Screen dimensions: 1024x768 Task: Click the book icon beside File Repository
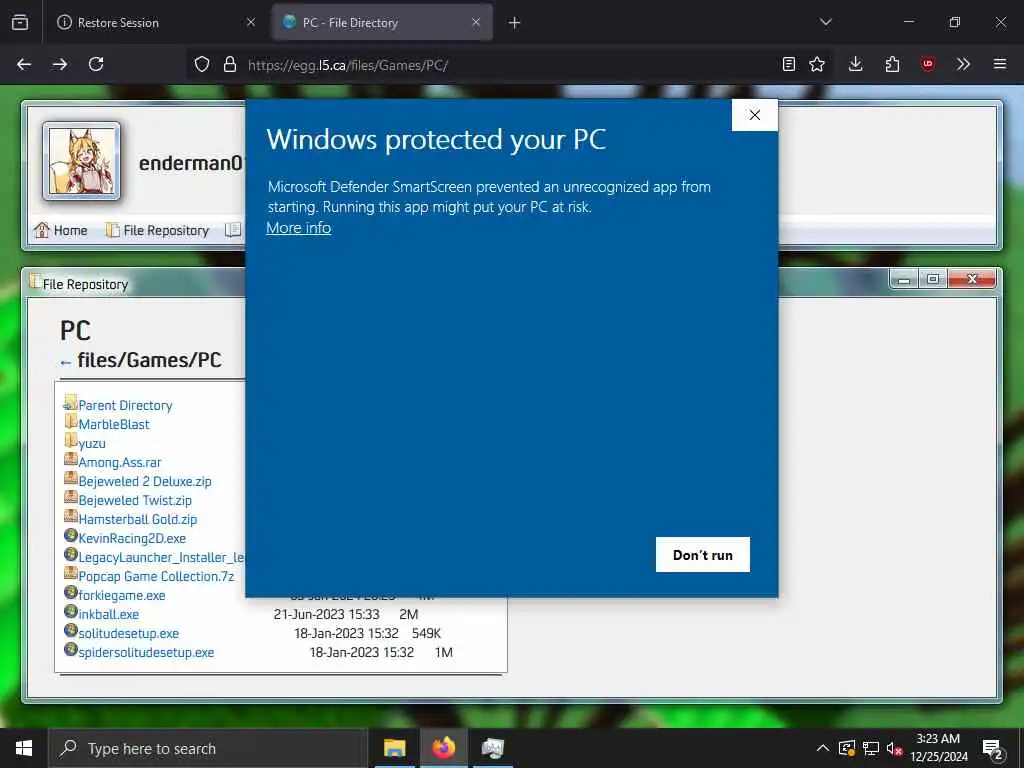(x=233, y=230)
